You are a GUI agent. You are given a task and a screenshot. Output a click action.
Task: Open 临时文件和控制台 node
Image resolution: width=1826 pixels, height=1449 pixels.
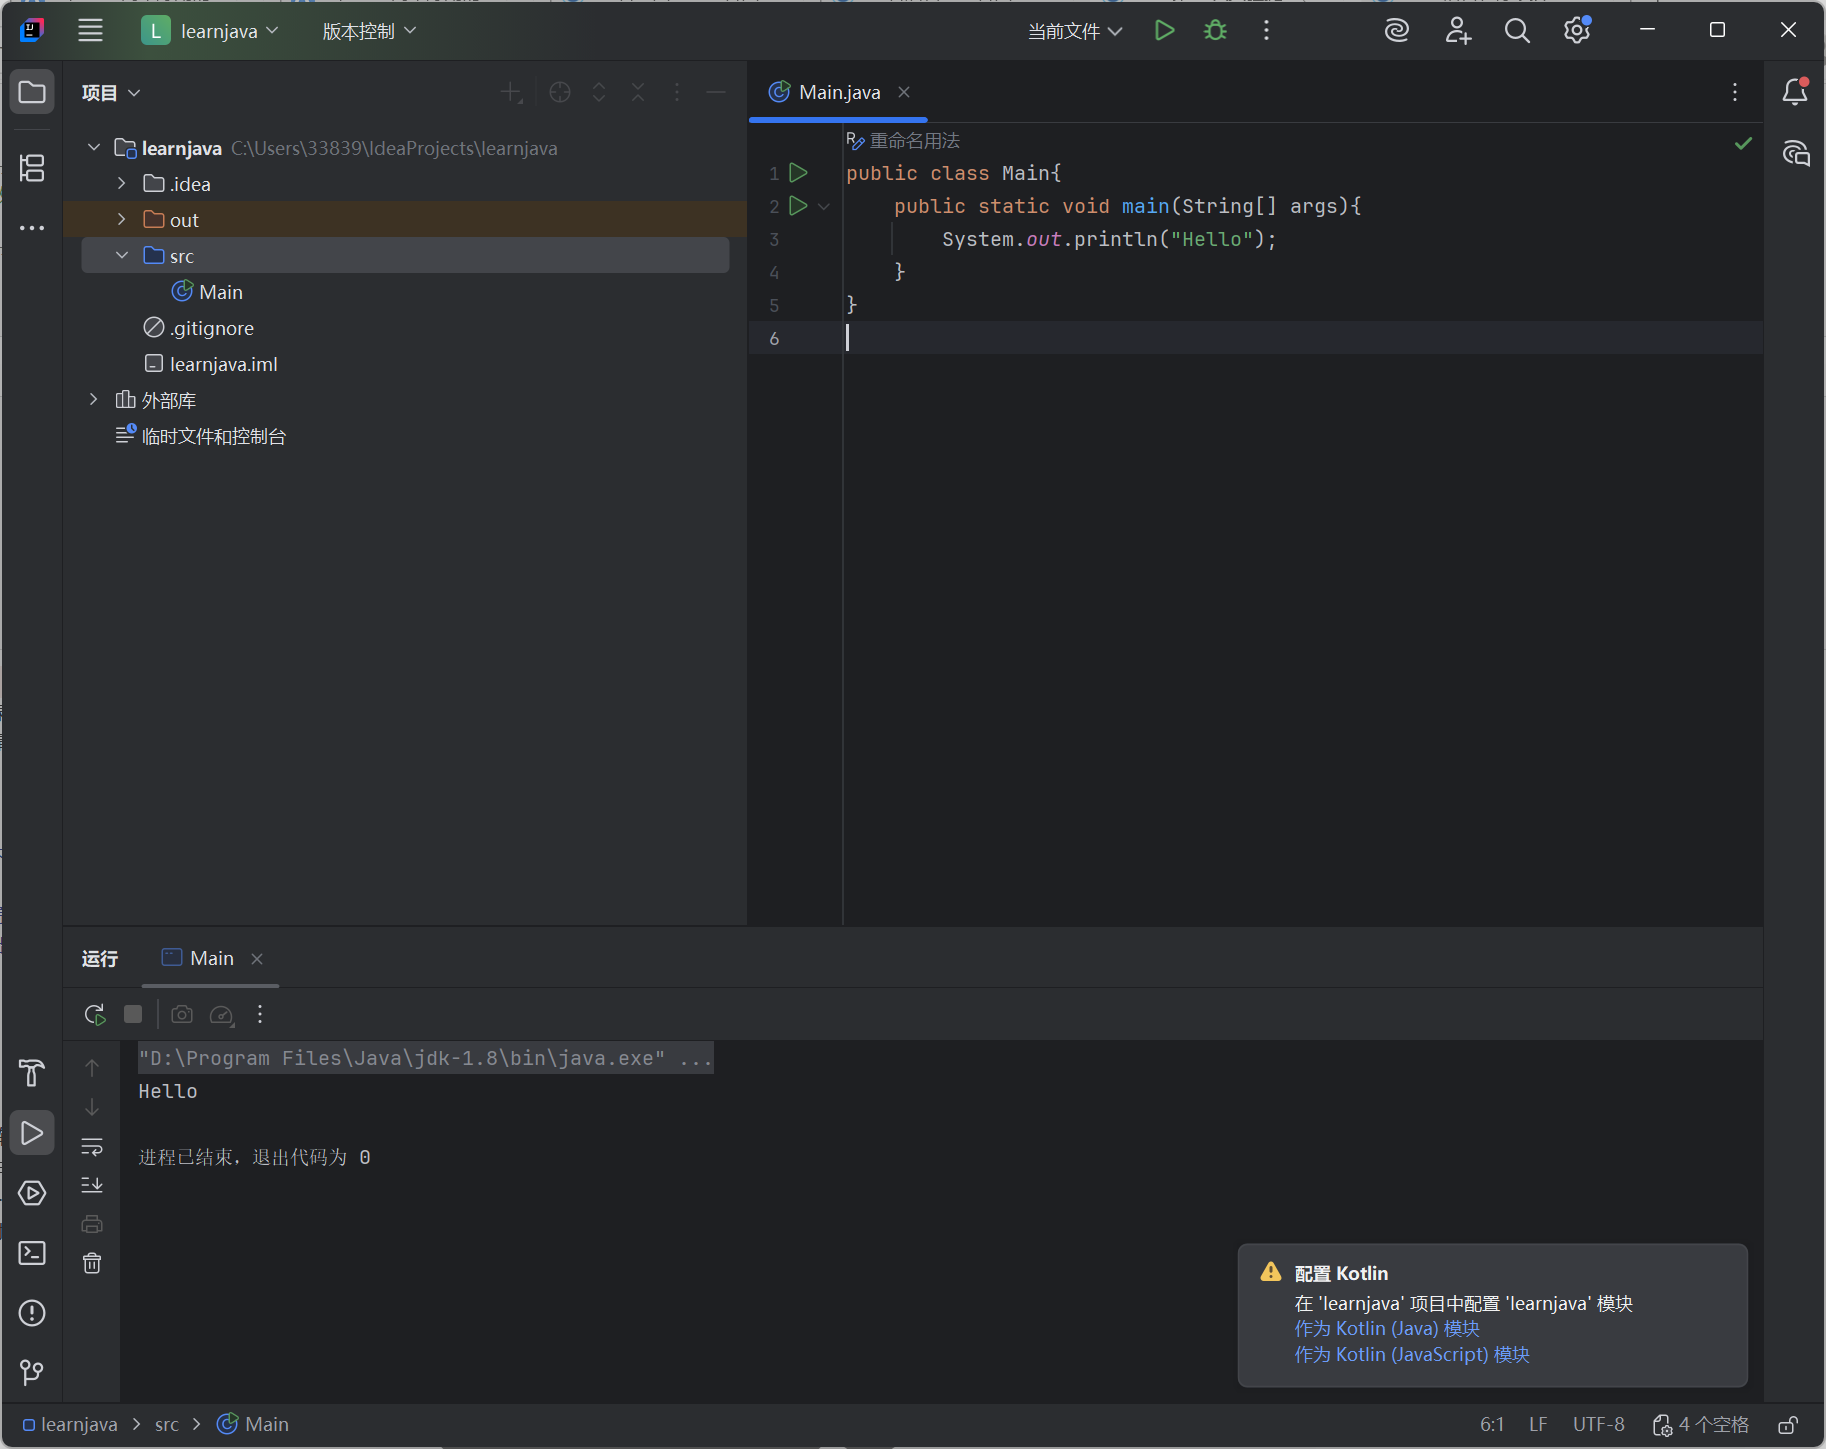[x=201, y=436]
